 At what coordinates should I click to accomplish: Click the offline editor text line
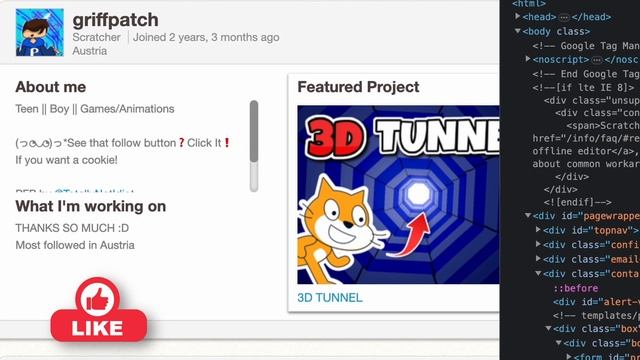[x=585, y=151]
